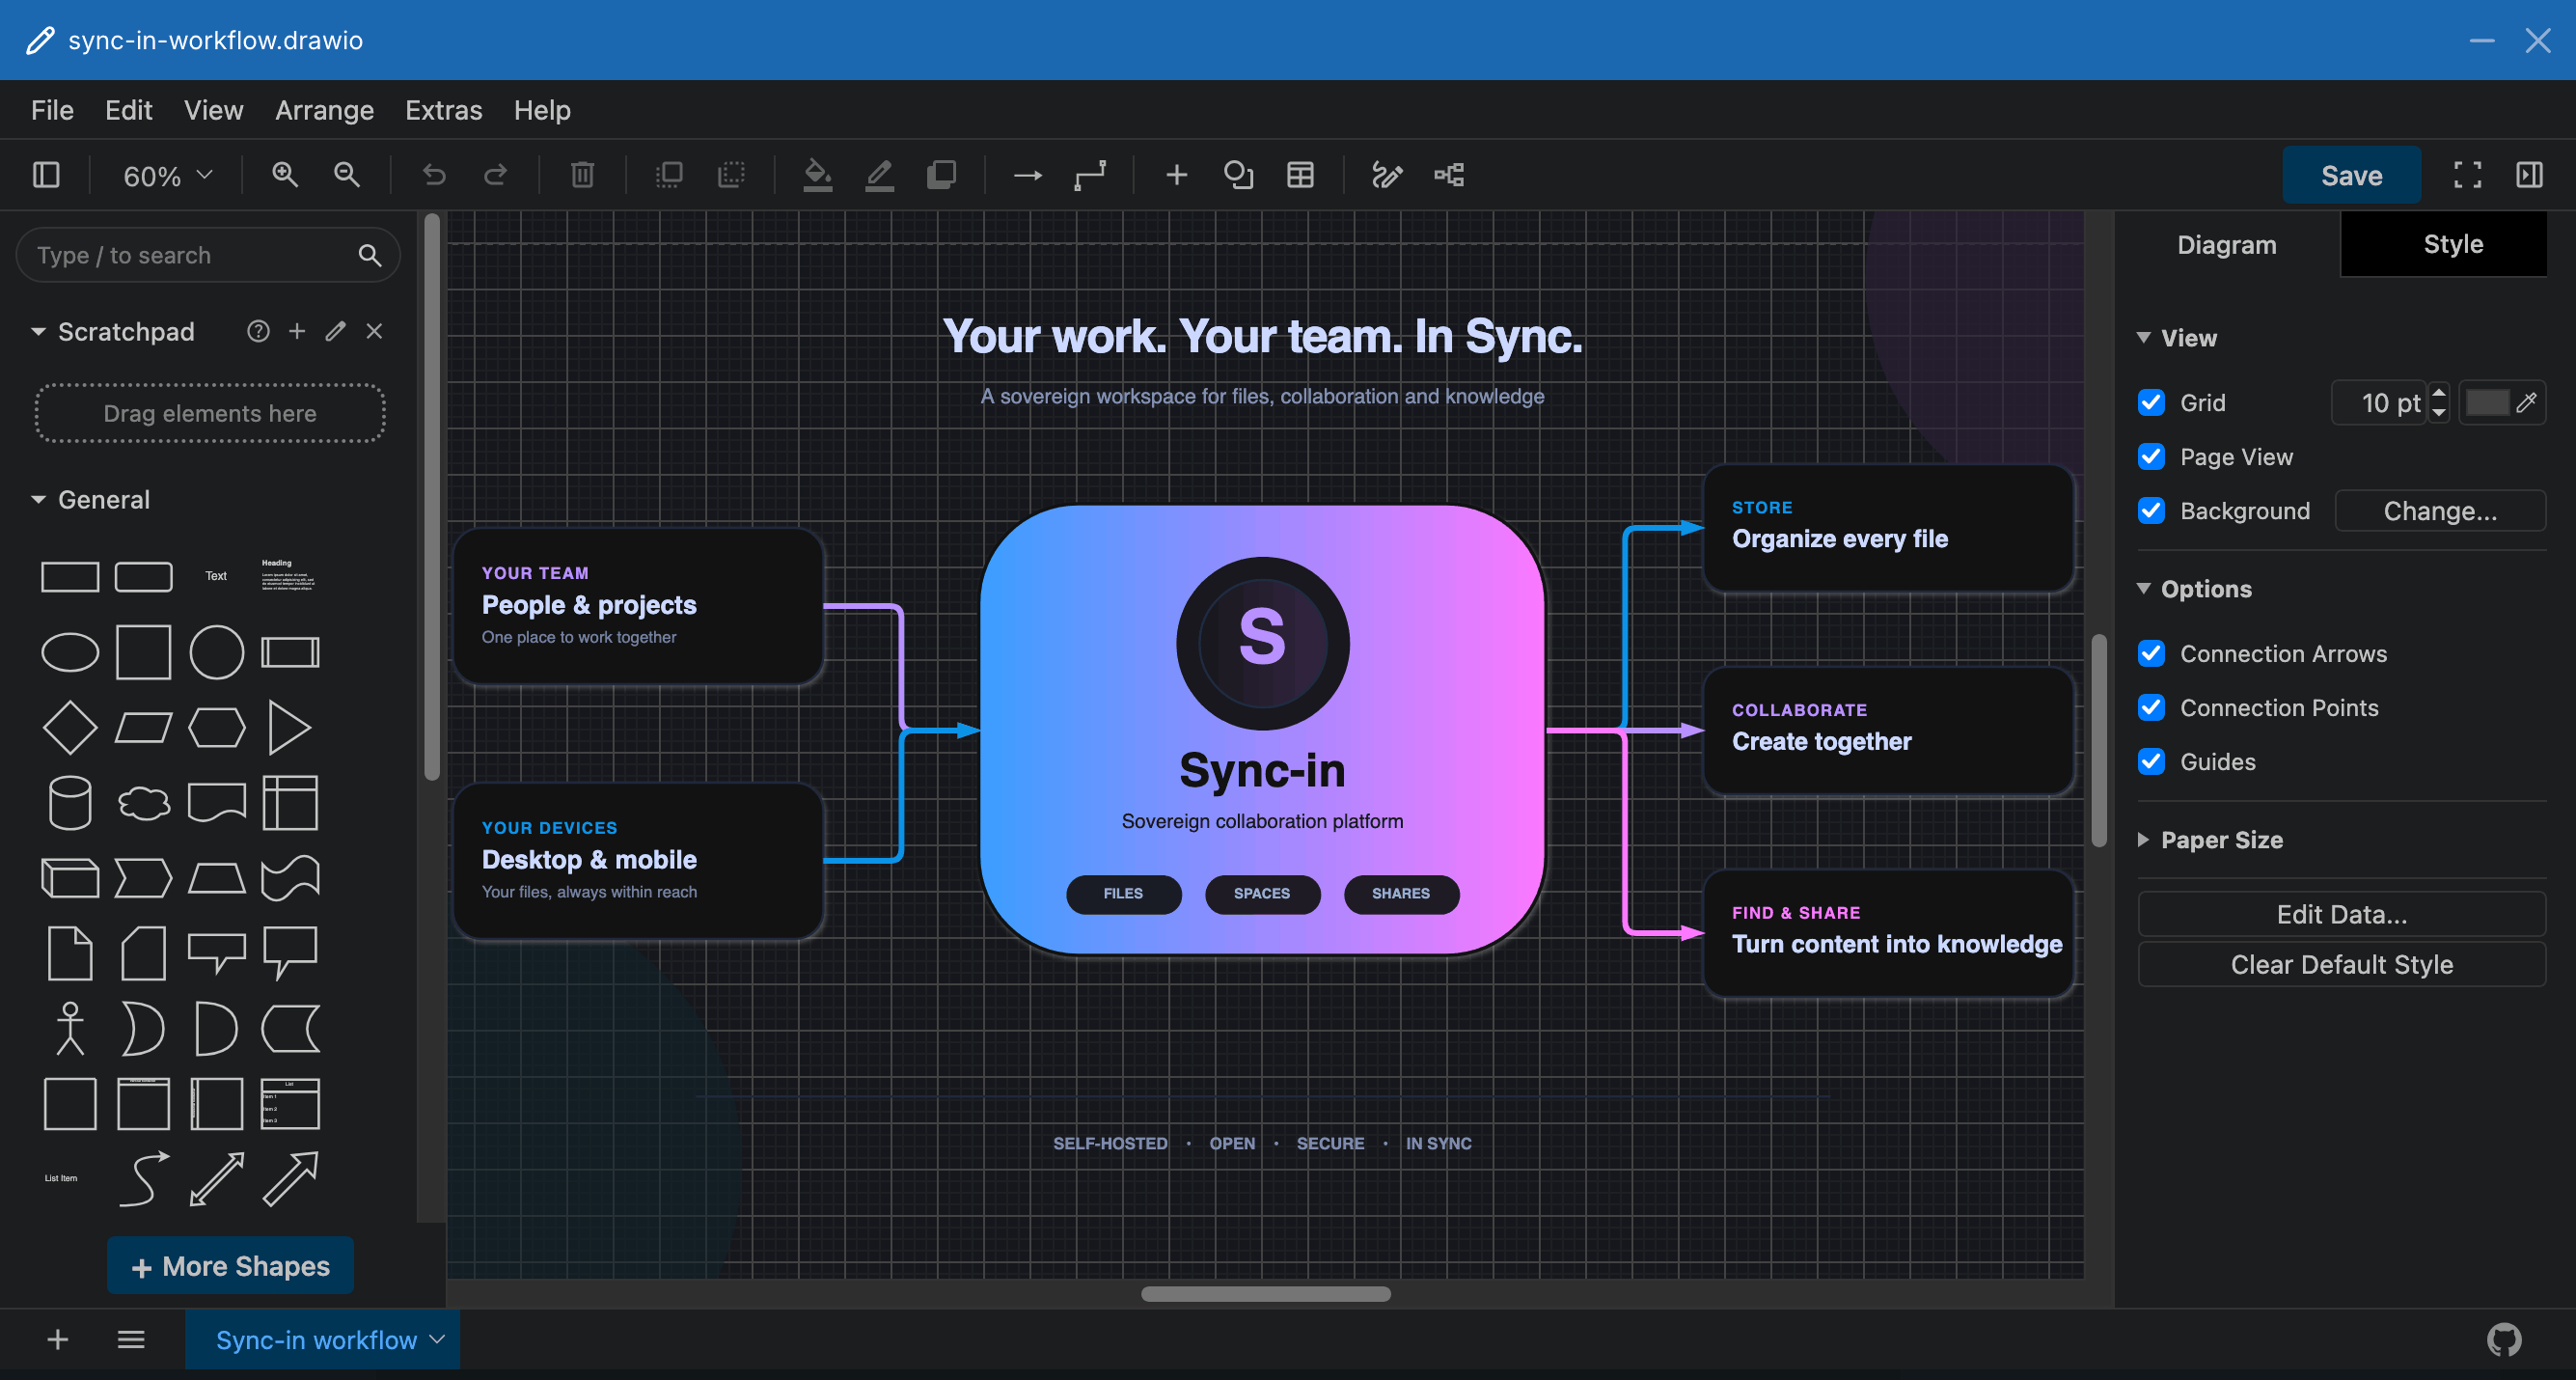
Task: Activate the freehand drawing tool
Action: 1387,175
